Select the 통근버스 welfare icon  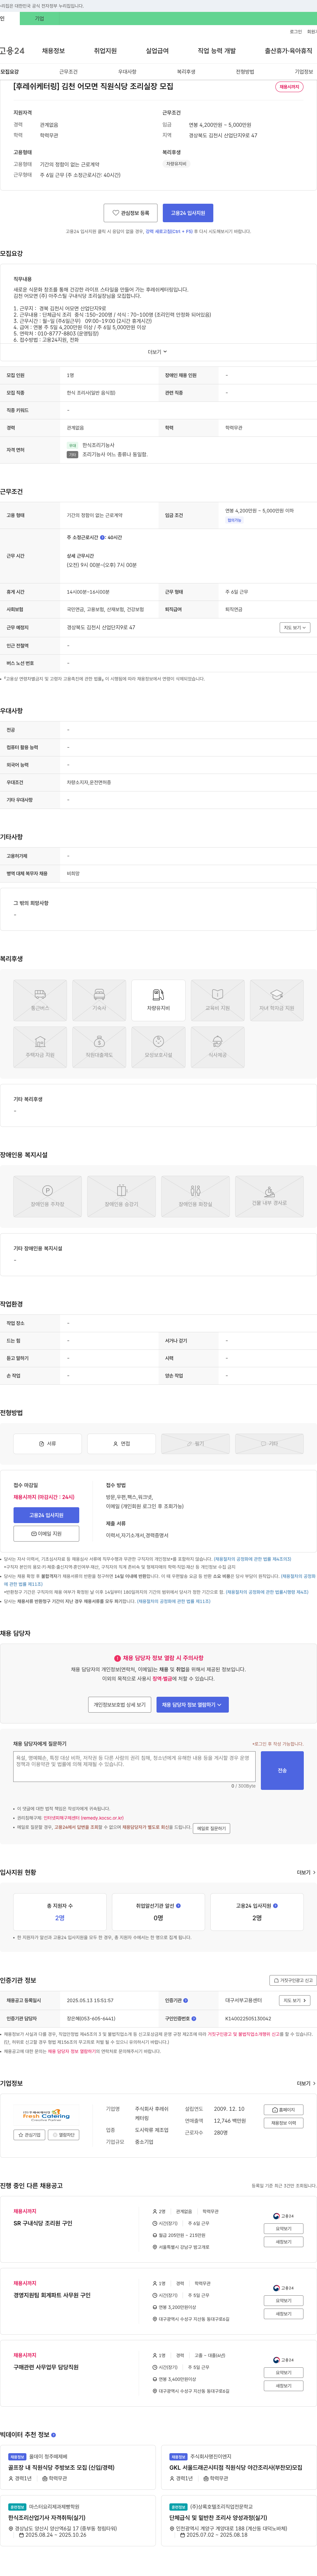pyautogui.click(x=40, y=1000)
